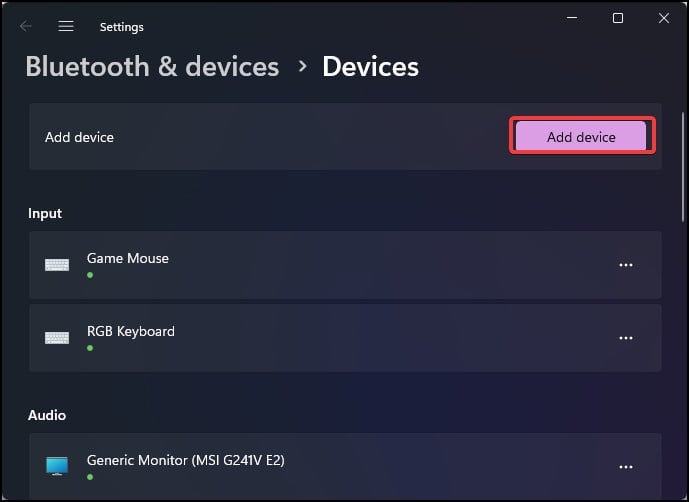The image size is (689, 502).
Task: Open more options for RGB Keyboard
Action: coord(626,338)
